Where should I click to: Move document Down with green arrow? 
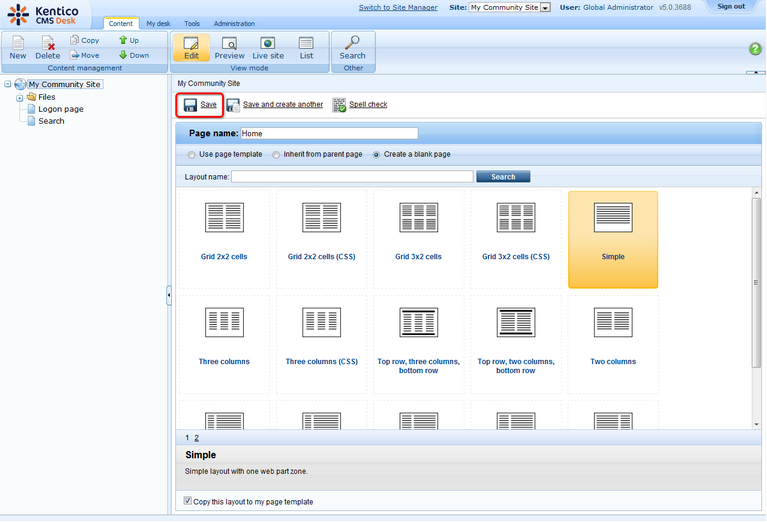coord(134,55)
